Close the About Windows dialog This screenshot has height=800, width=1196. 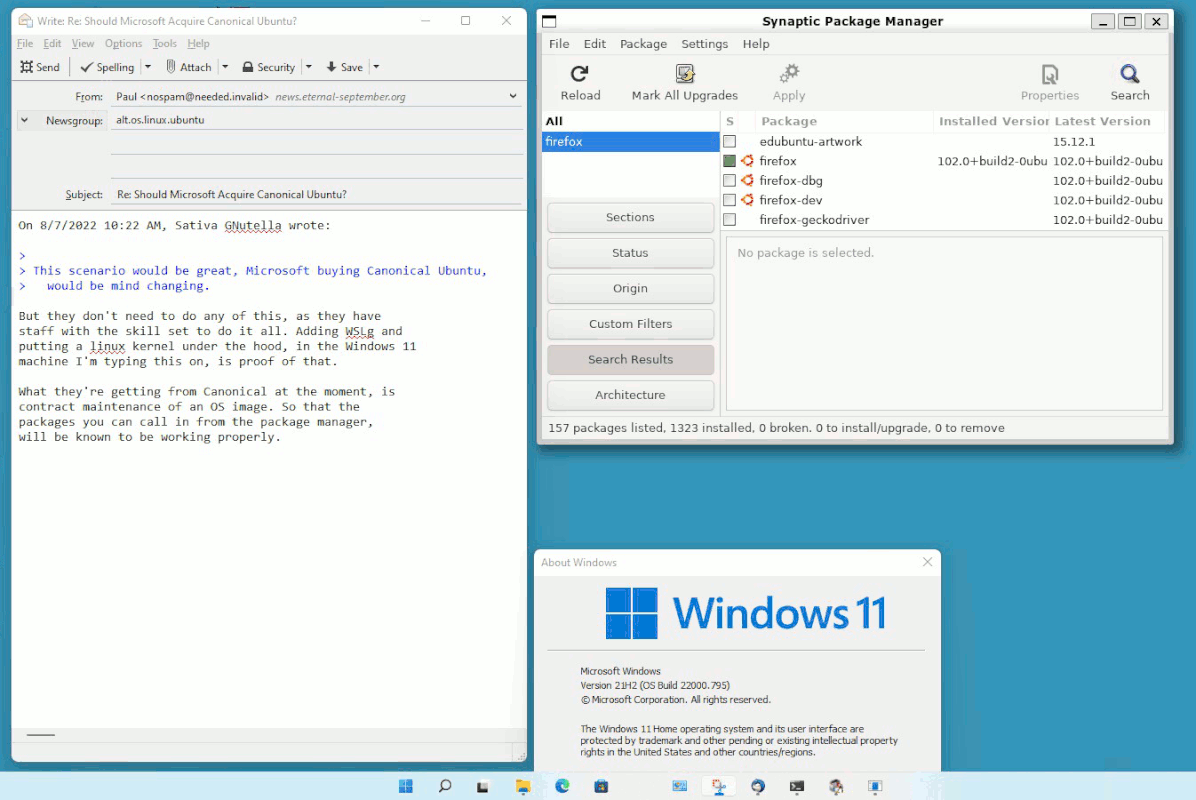(928, 562)
